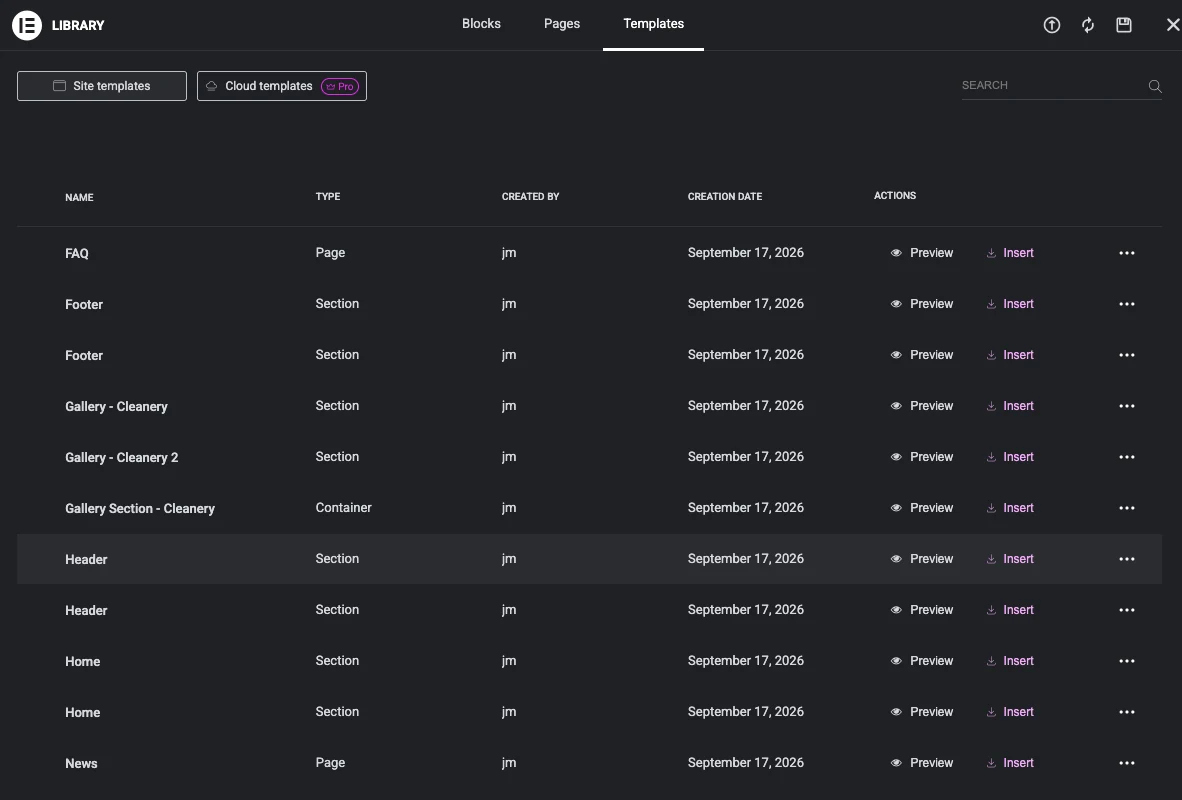Screen dimensions: 1182x800
Task: Preview the FAQ template
Action: click(x=922, y=253)
